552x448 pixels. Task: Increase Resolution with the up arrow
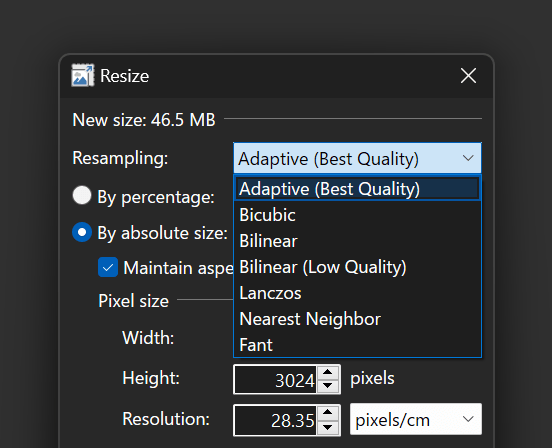point(328,412)
